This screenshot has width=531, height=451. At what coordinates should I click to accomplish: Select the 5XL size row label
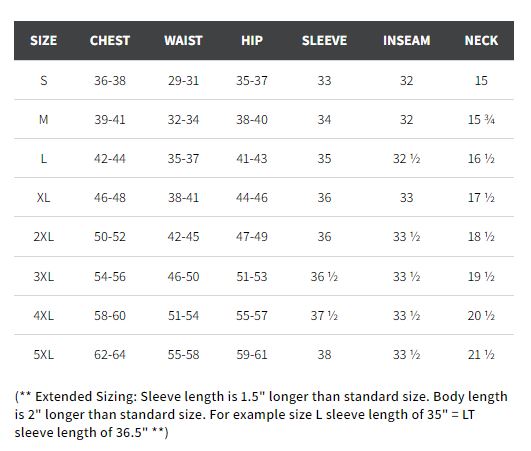[x=44, y=355]
